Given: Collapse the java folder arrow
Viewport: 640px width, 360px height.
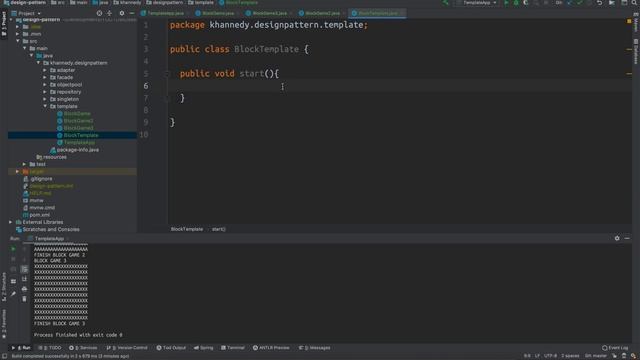Looking at the screenshot, I should 31,56.
